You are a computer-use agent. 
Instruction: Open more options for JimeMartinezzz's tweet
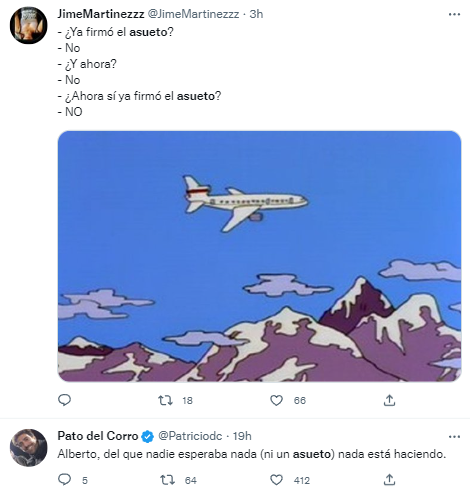point(454,14)
